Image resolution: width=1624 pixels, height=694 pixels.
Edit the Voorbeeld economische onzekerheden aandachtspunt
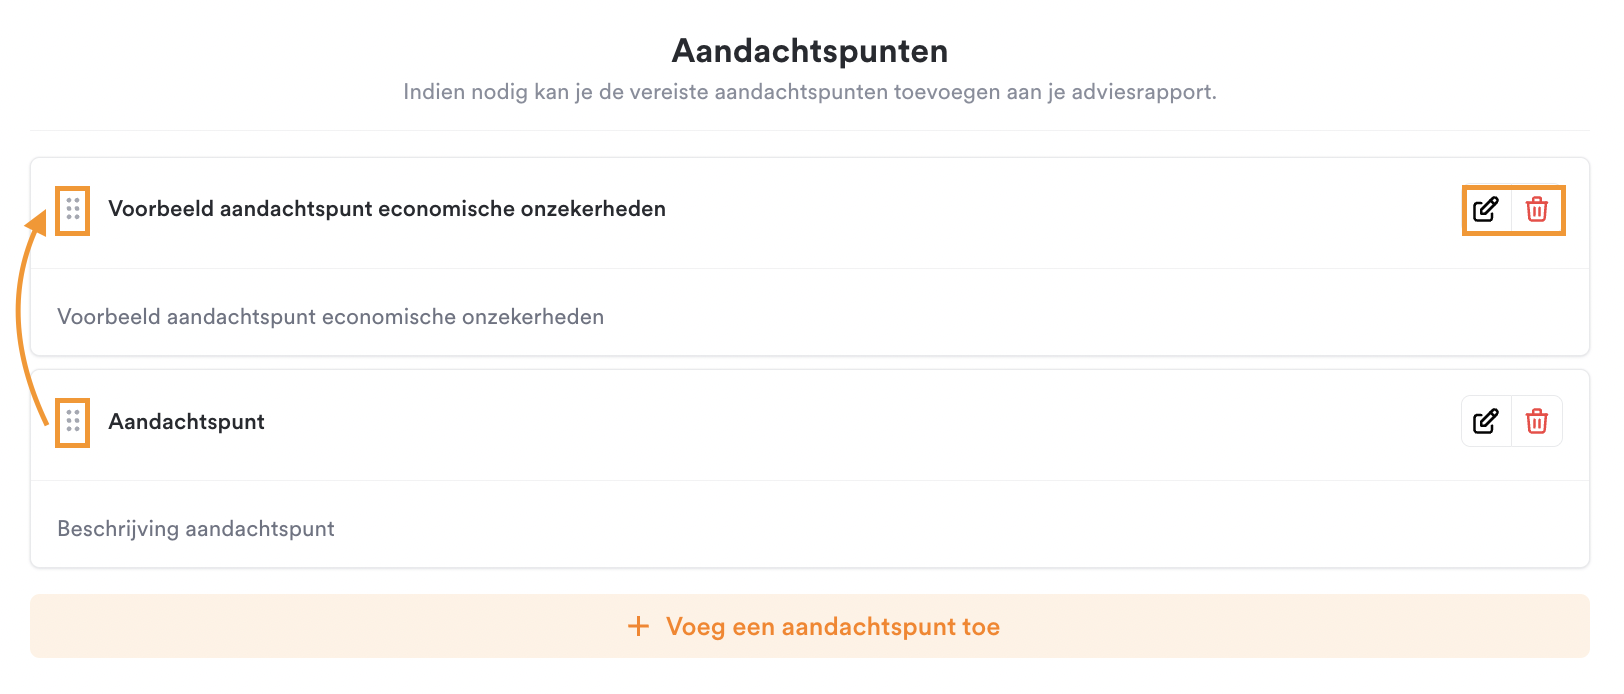coord(1486,209)
